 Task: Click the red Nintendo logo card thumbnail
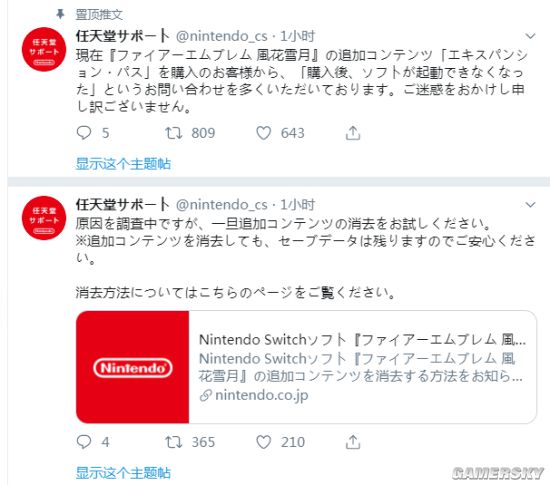[133, 367]
